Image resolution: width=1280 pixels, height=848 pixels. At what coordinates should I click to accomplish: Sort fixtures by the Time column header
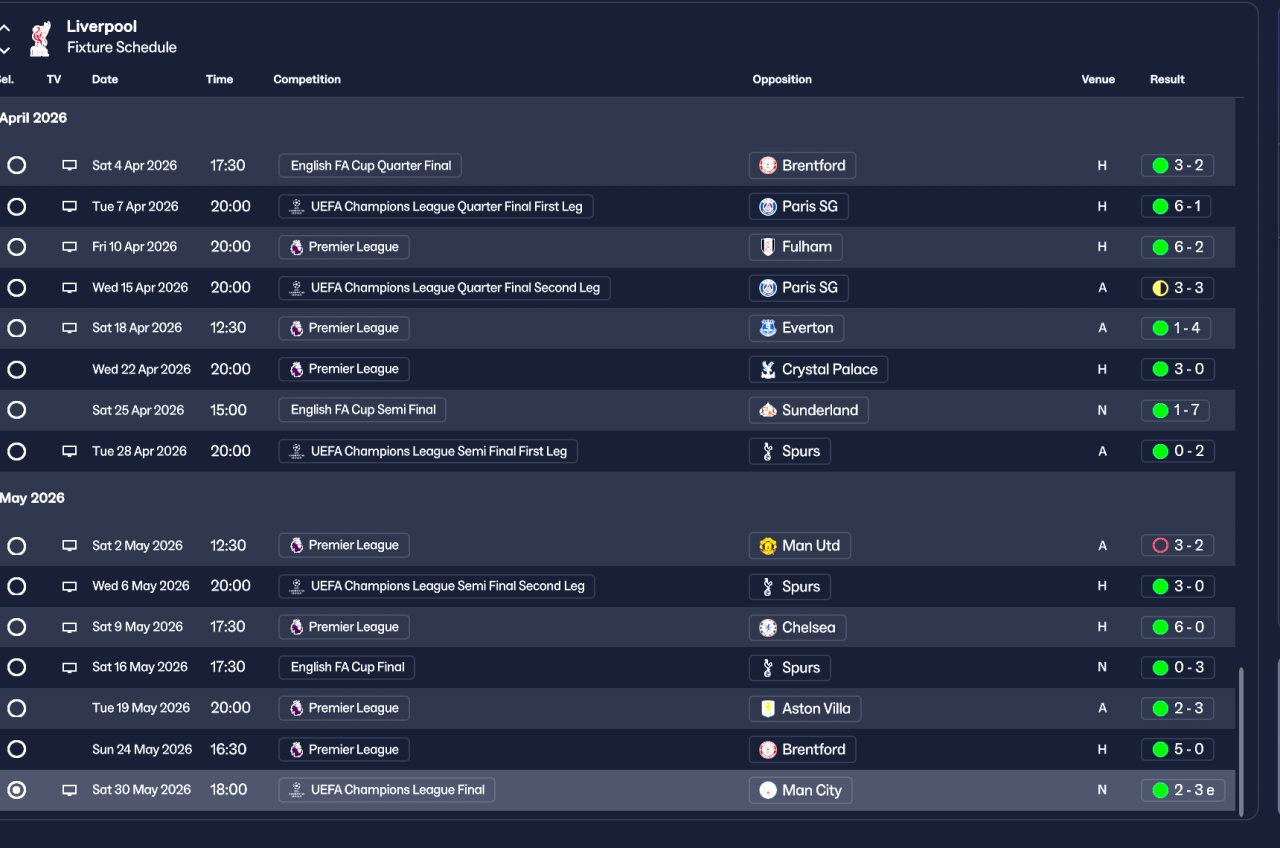pos(219,80)
